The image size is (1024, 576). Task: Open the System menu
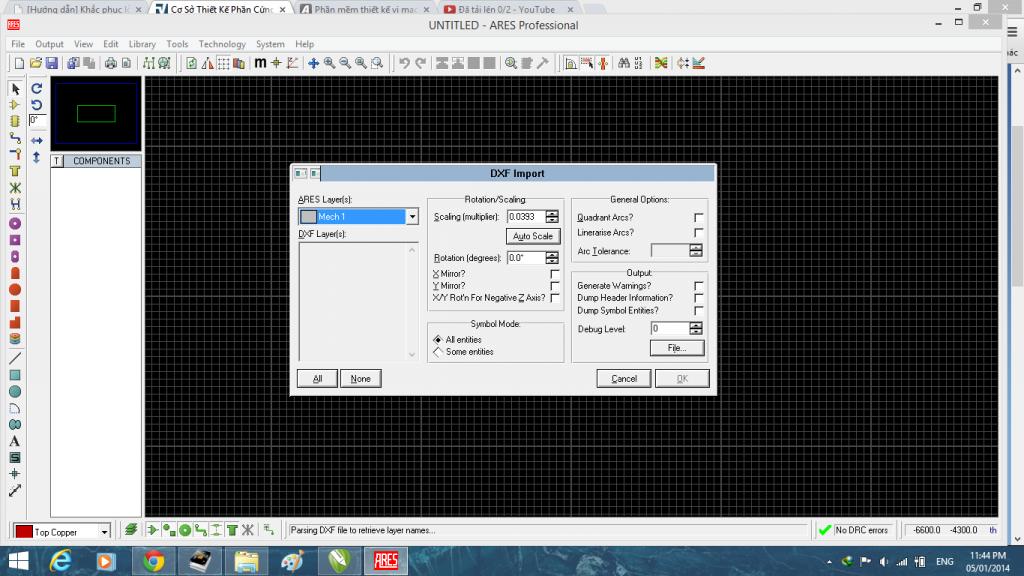[x=270, y=44]
